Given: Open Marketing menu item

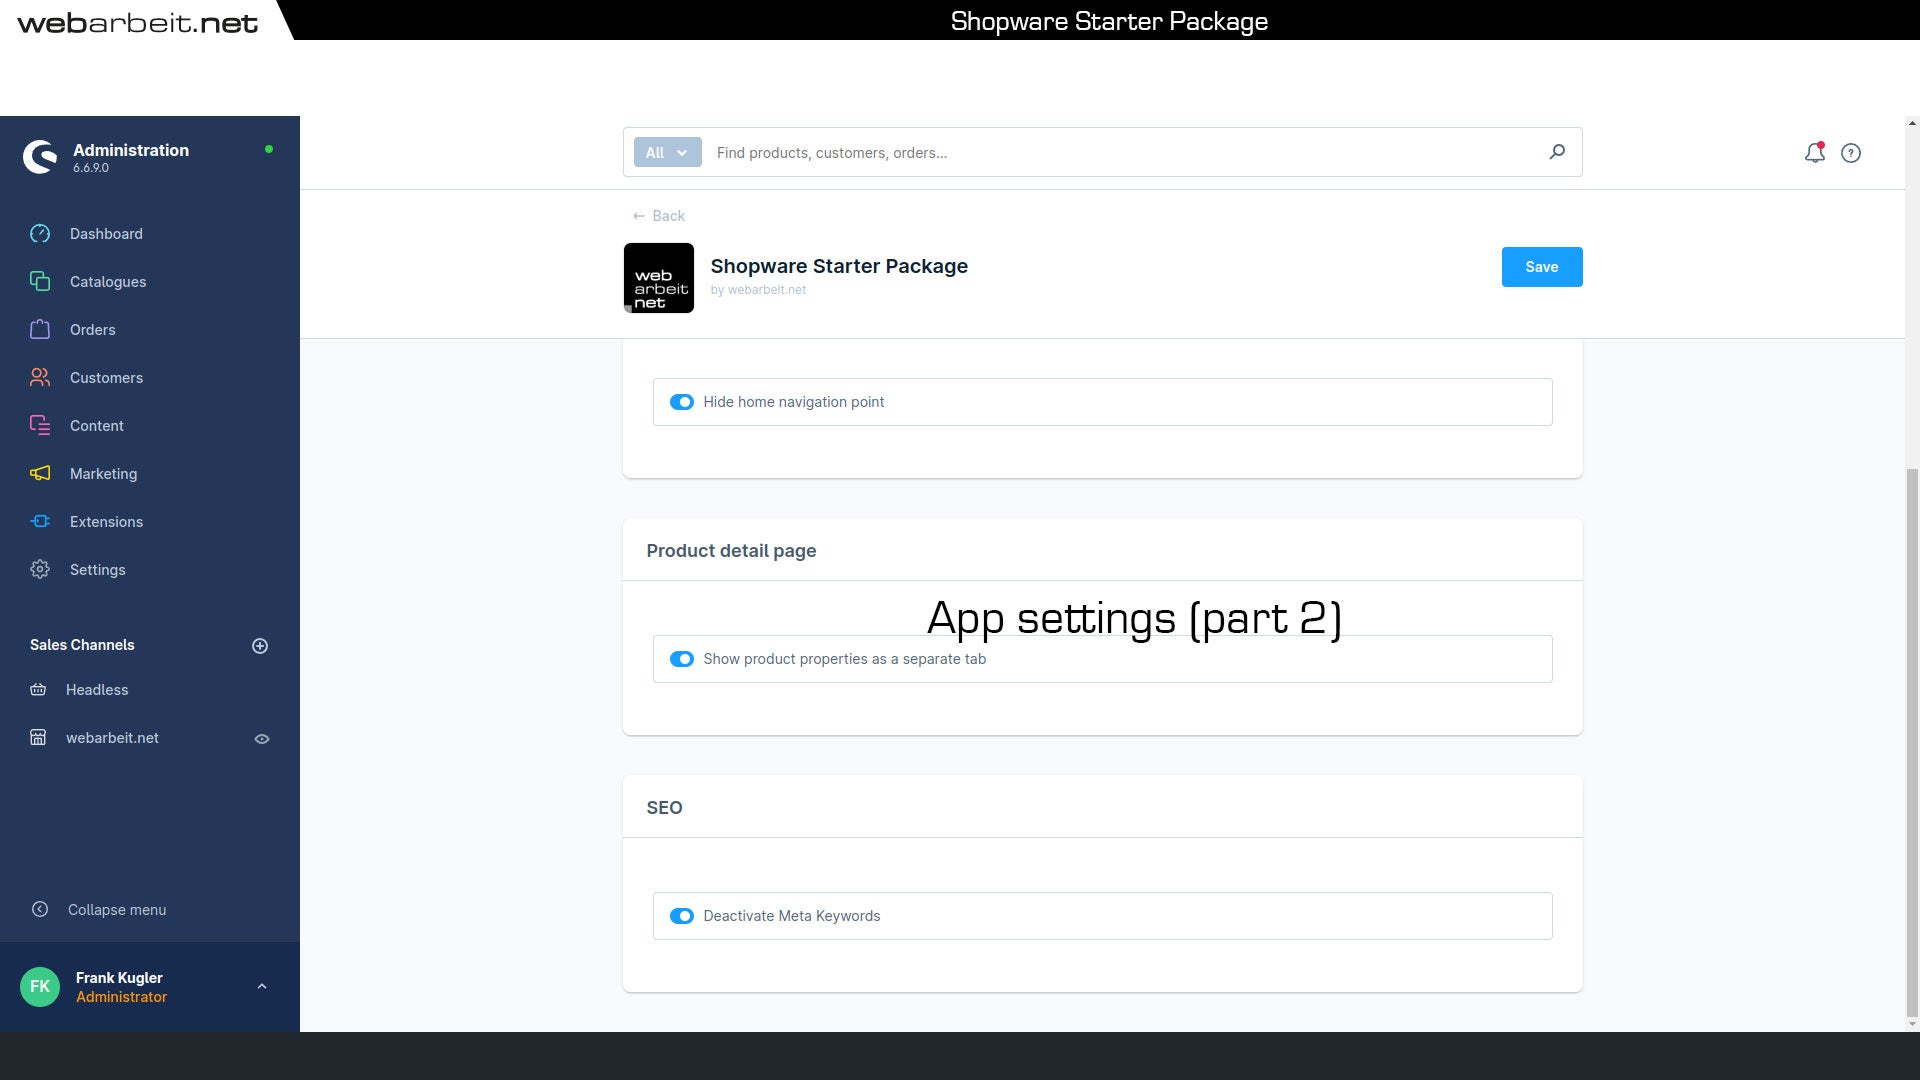Looking at the screenshot, I should (104, 474).
